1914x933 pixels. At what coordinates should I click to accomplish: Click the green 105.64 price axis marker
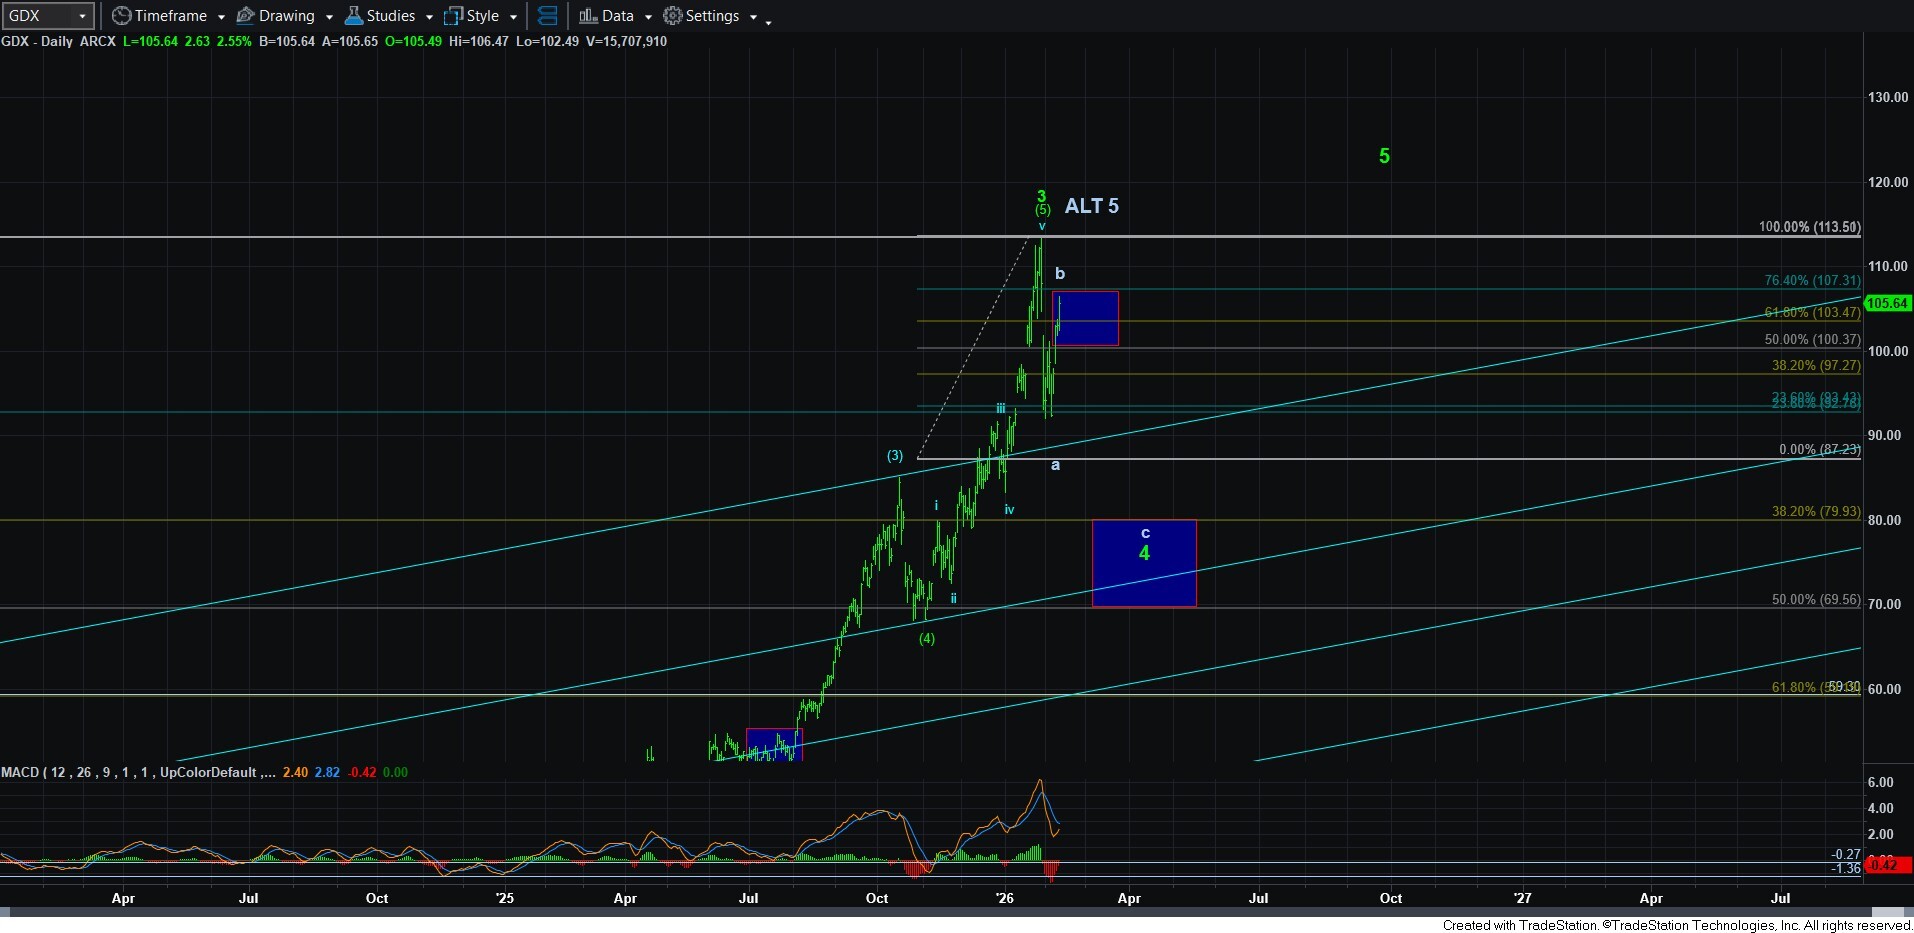tap(1887, 304)
